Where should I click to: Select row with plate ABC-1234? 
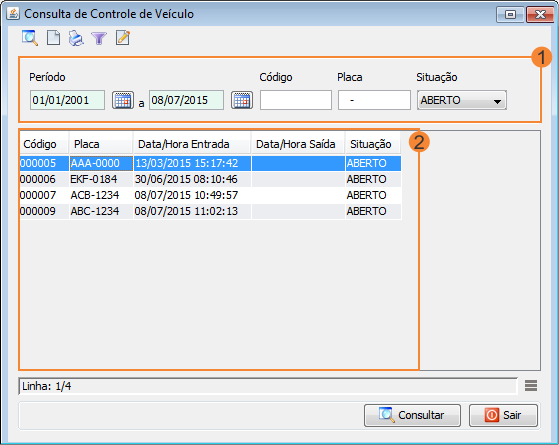pos(210,211)
